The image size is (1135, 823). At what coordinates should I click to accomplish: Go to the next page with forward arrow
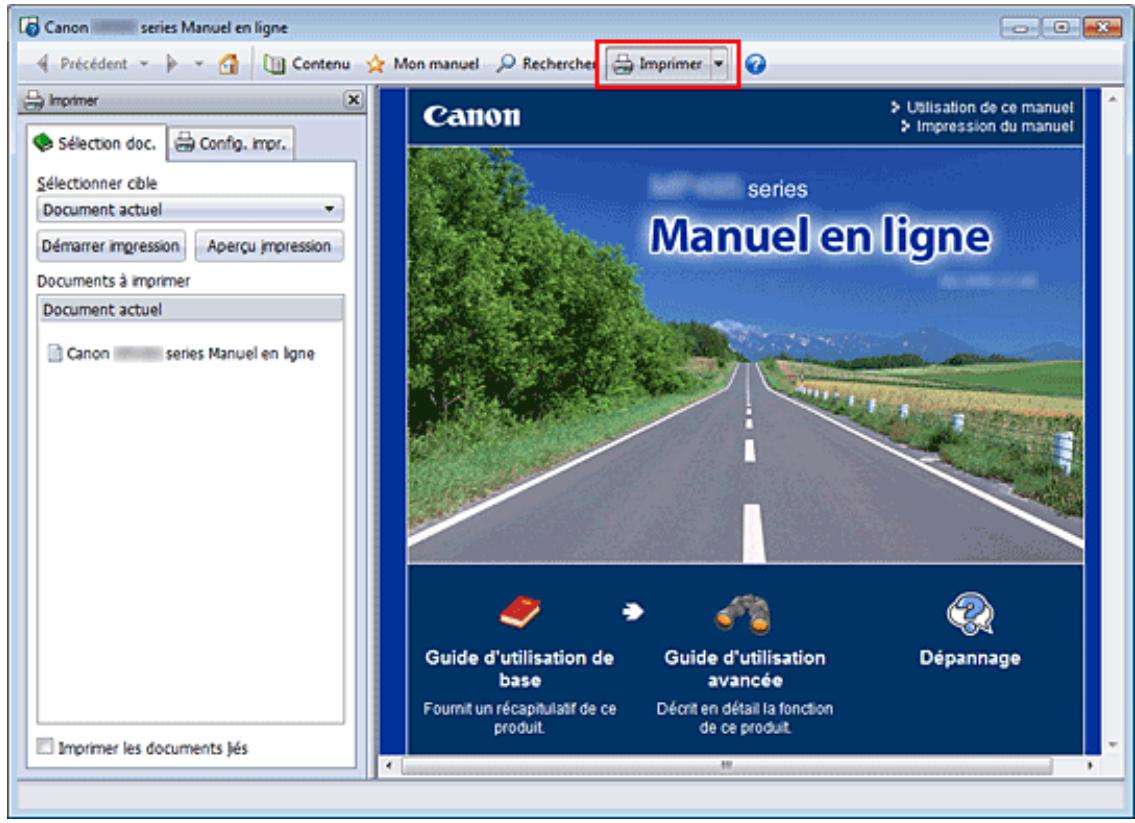pos(172,64)
